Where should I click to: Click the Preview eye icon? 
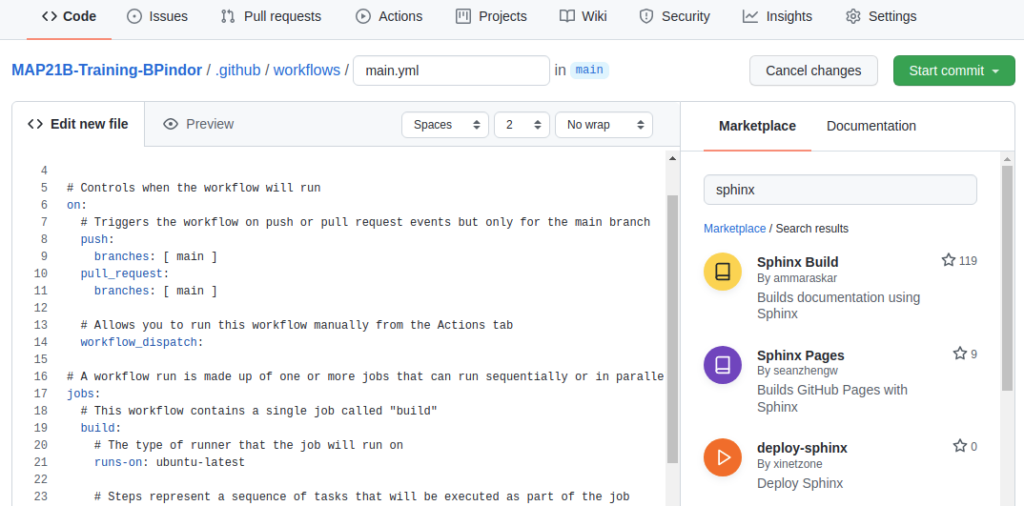click(x=170, y=124)
